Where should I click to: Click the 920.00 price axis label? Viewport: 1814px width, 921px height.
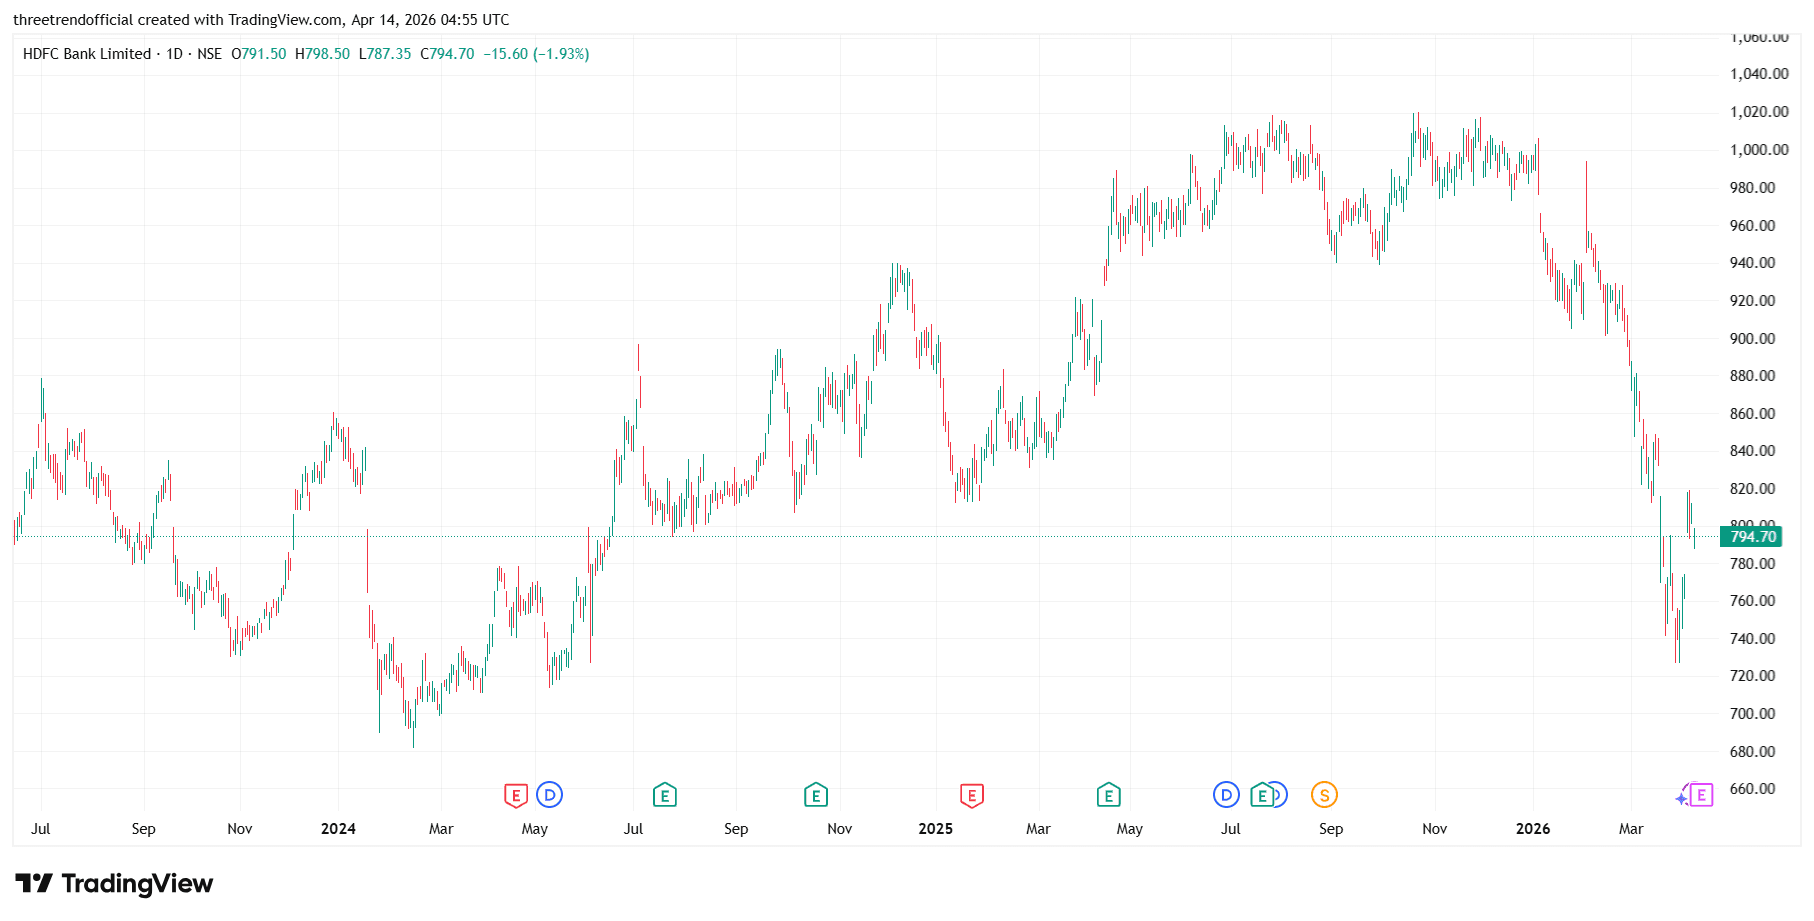pos(1752,301)
